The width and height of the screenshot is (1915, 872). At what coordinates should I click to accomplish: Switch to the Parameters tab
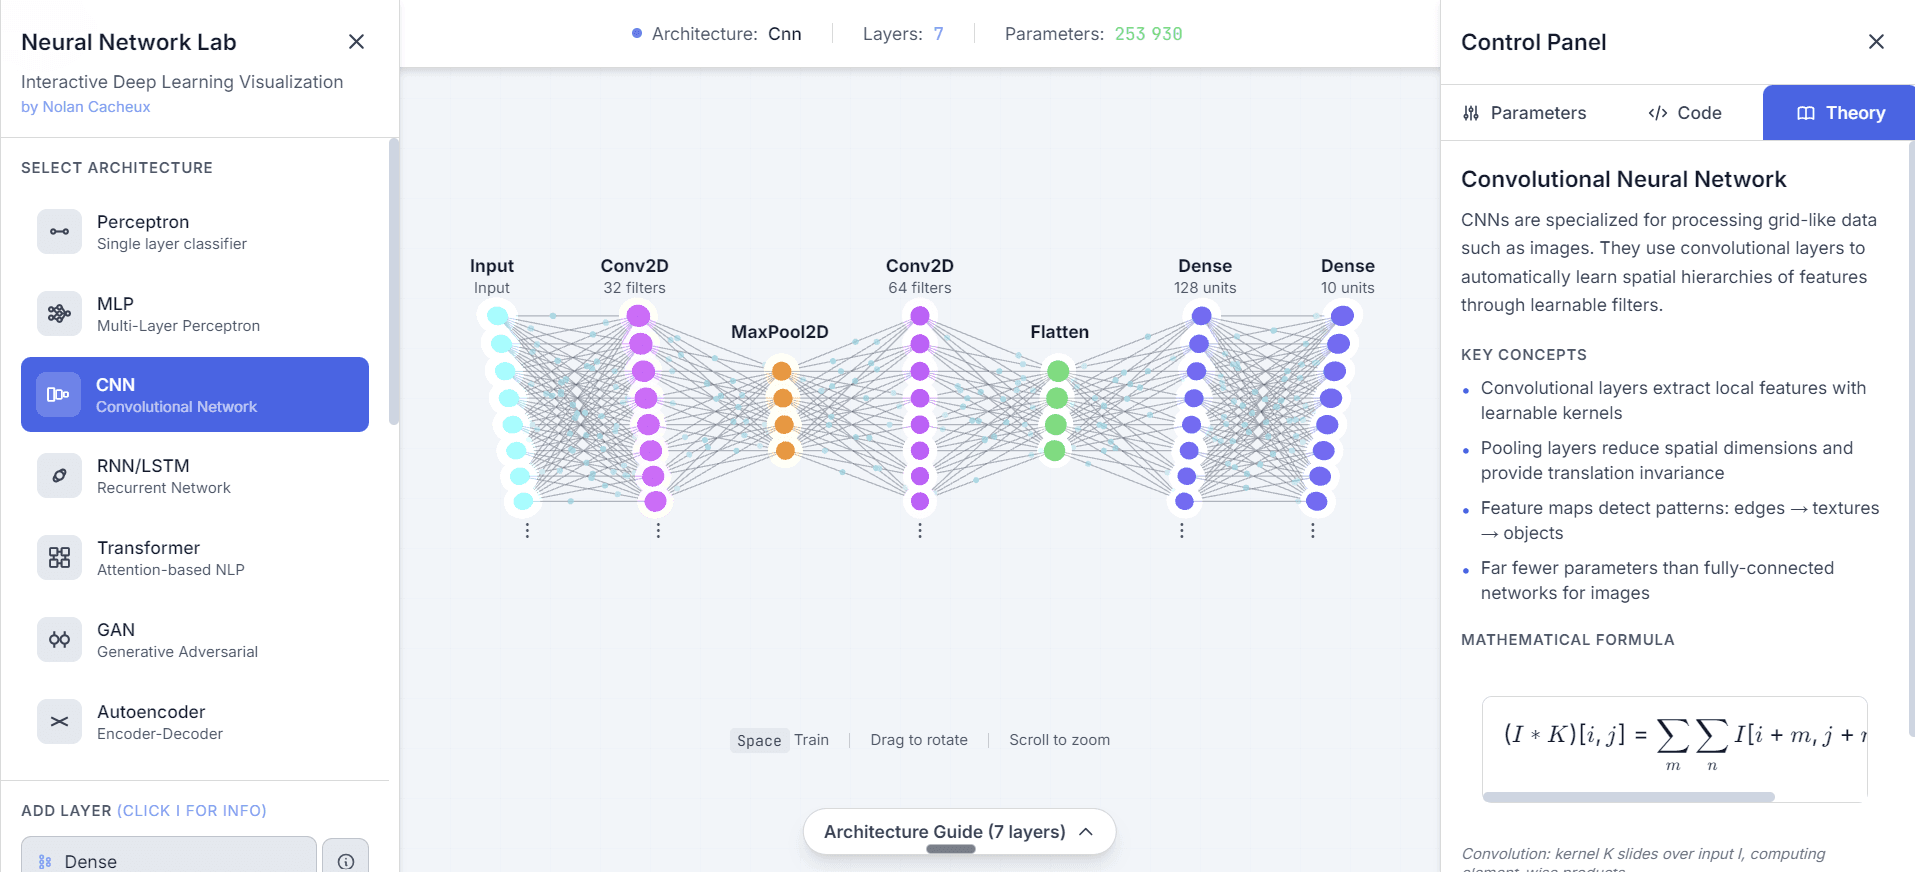click(x=1523, y=113)
